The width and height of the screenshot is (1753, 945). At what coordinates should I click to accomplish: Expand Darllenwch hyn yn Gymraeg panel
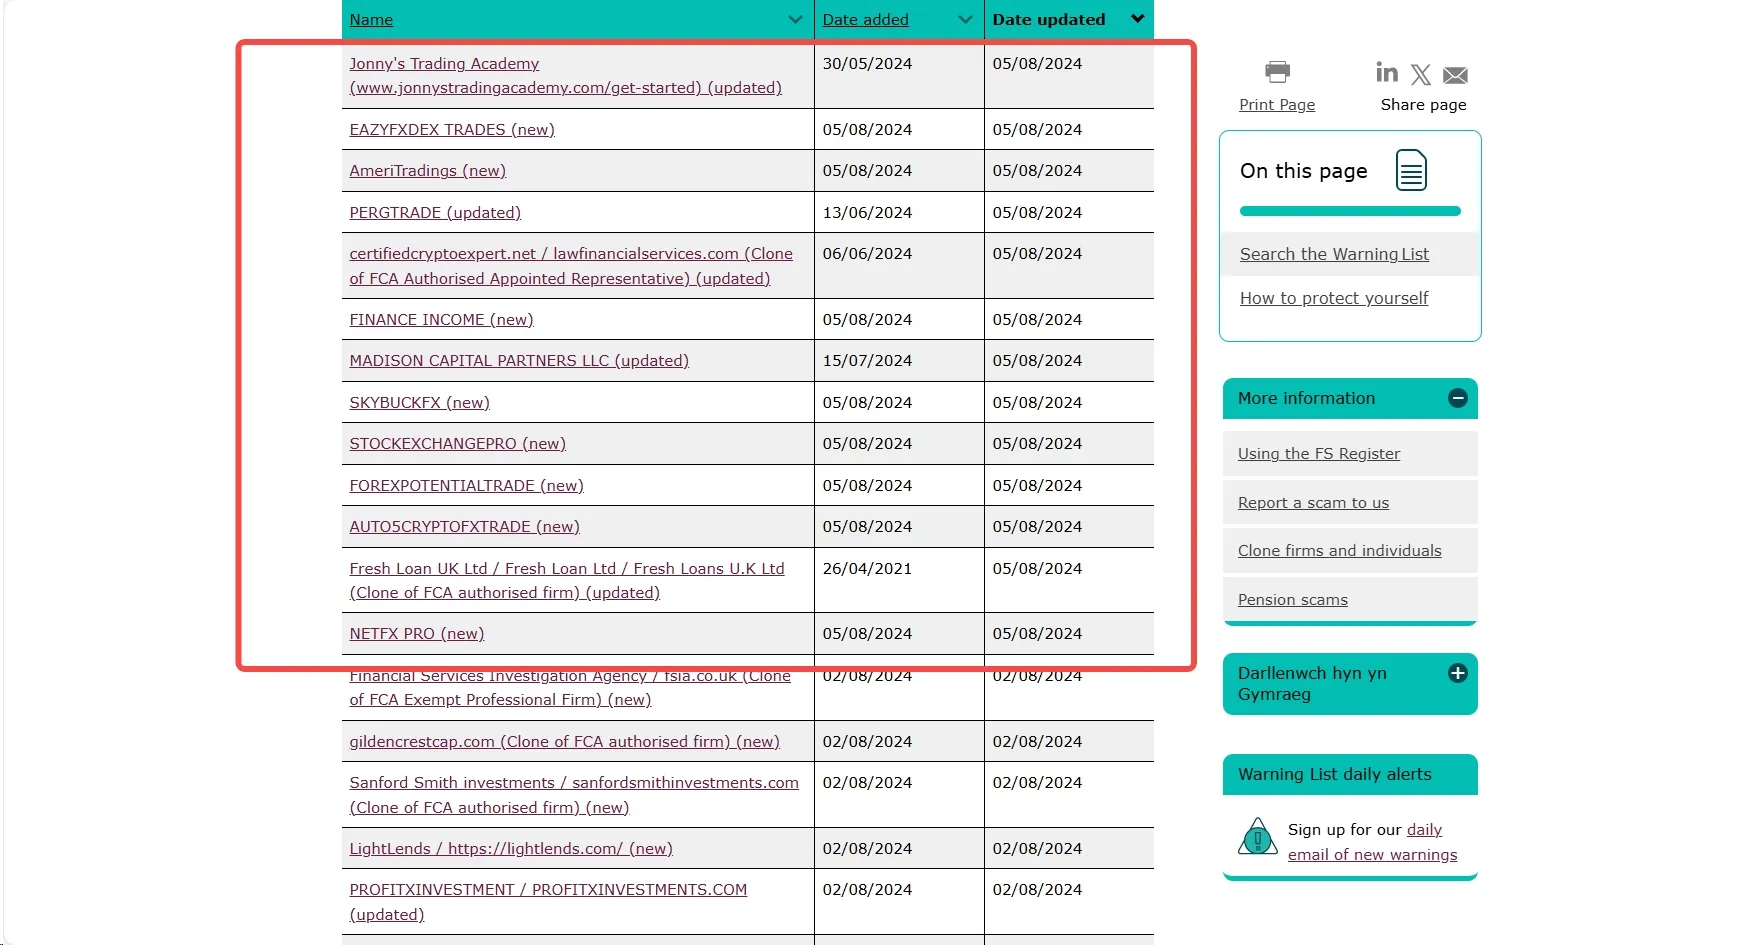(1458, 673)
